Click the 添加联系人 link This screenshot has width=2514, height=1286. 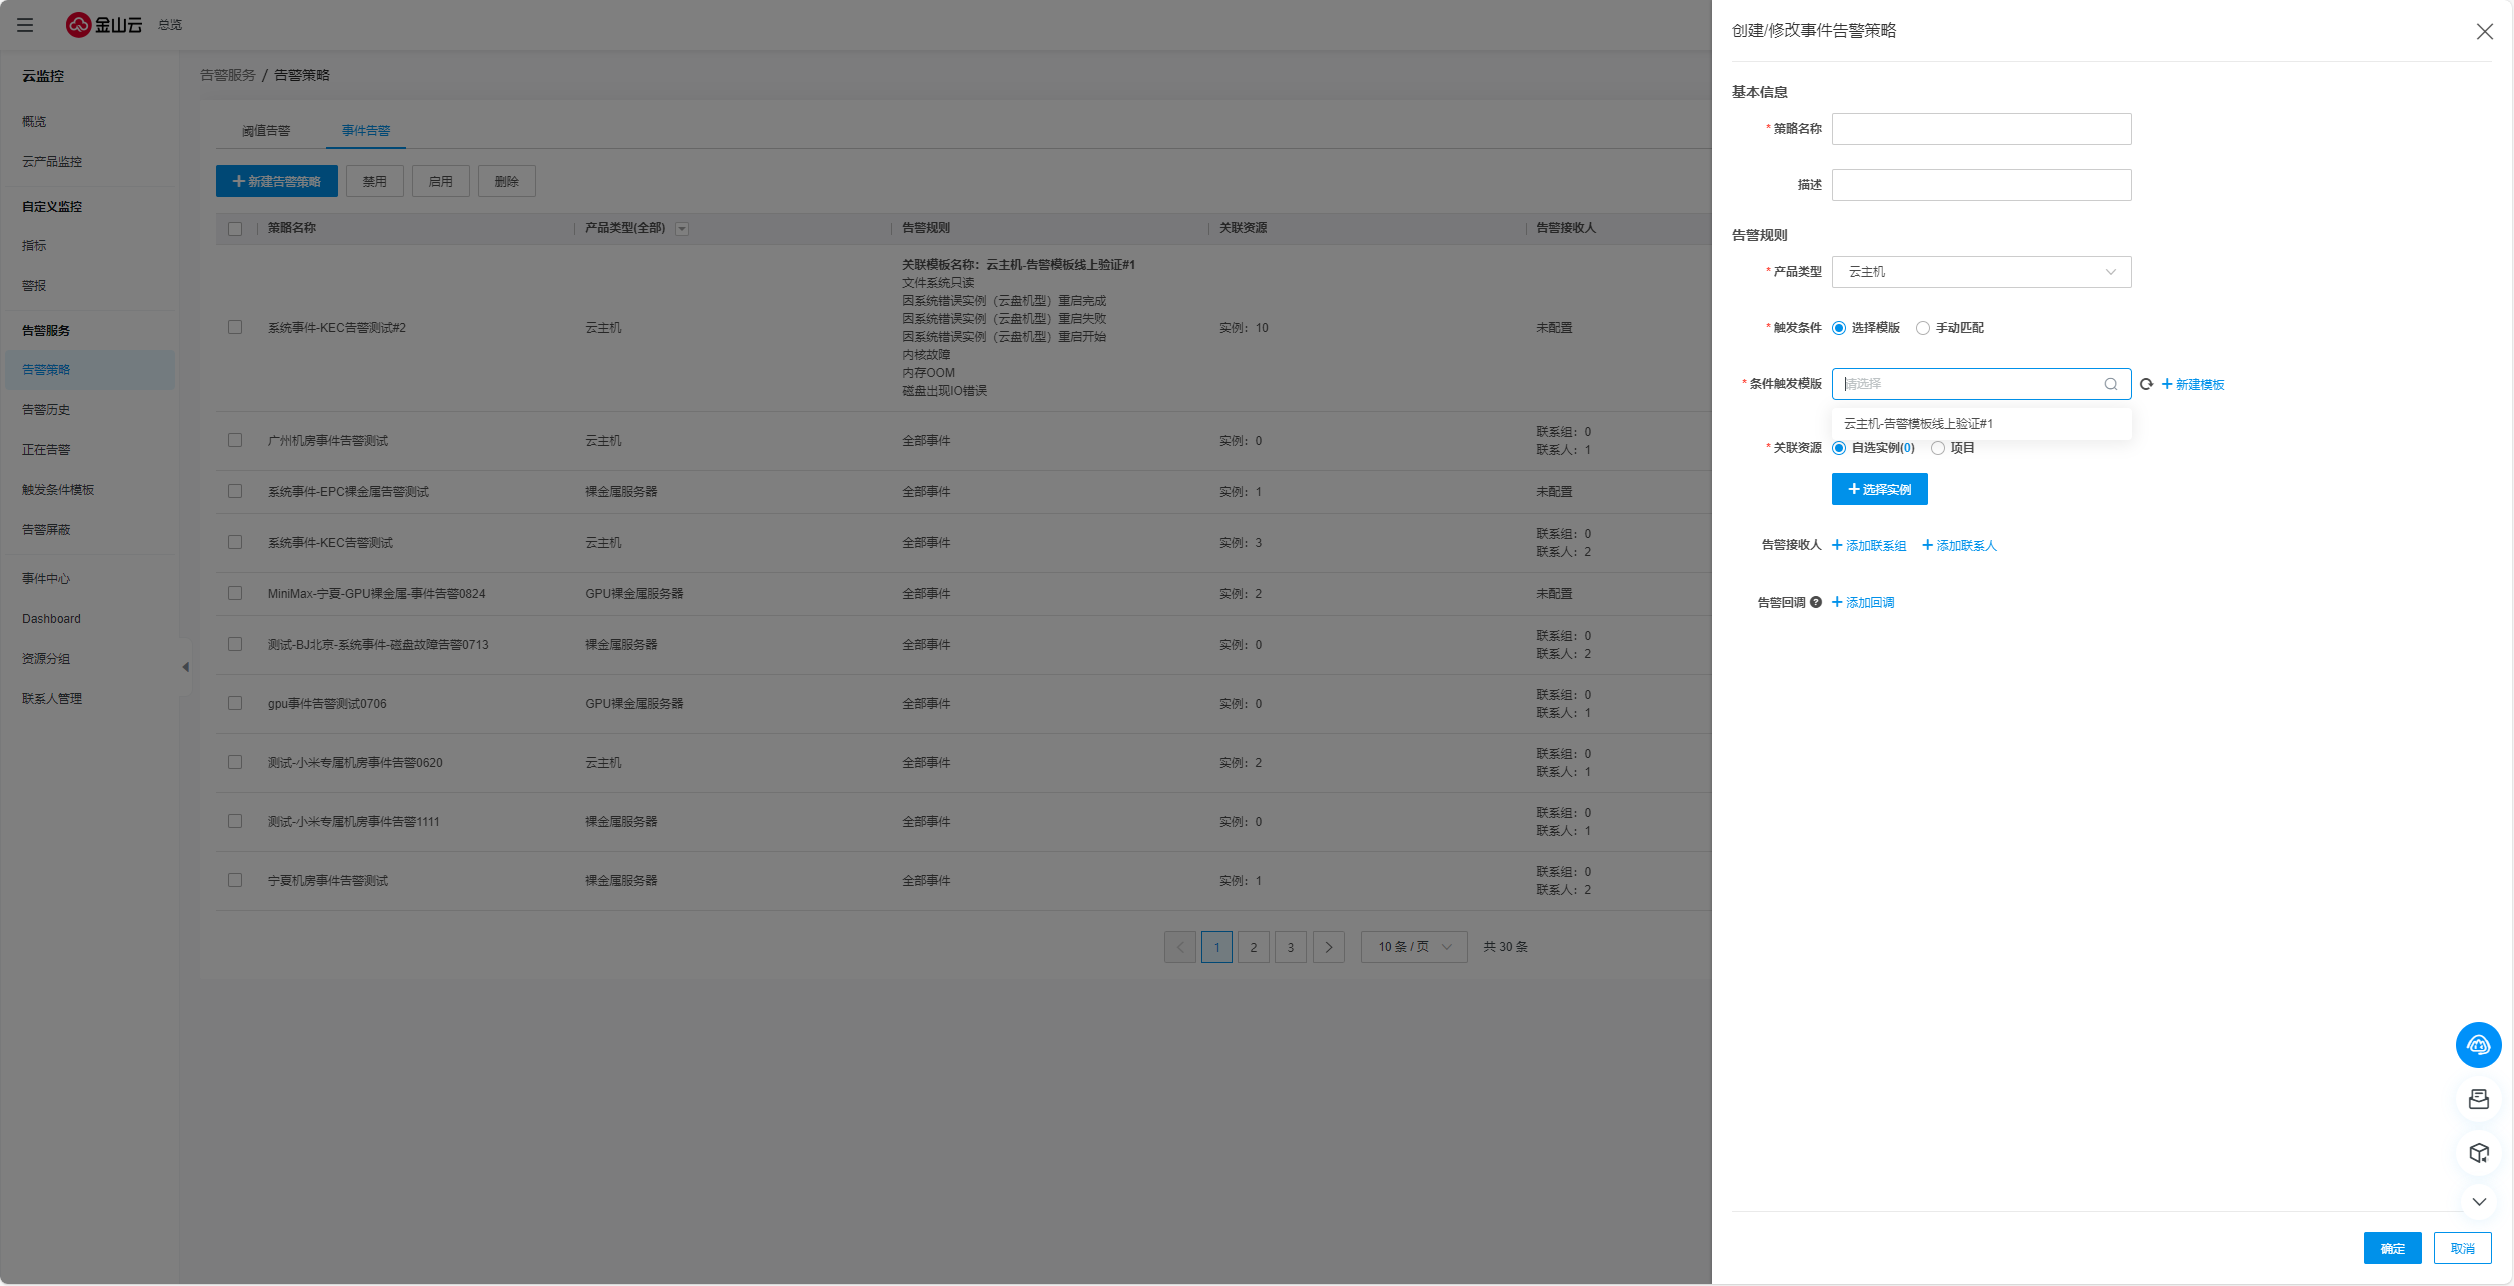tap(1959, 546)
